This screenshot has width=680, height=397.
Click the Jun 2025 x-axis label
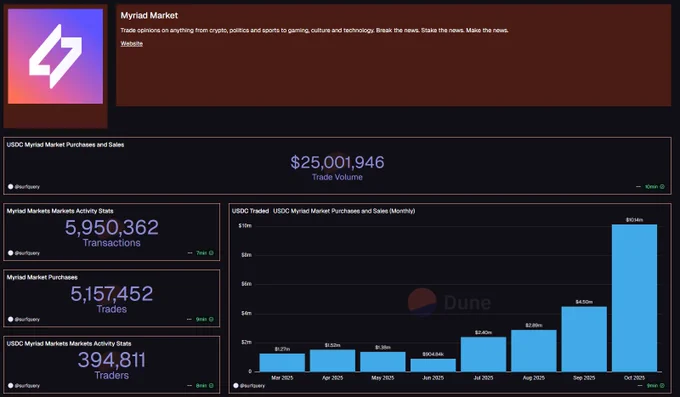[x=433, y=378]
